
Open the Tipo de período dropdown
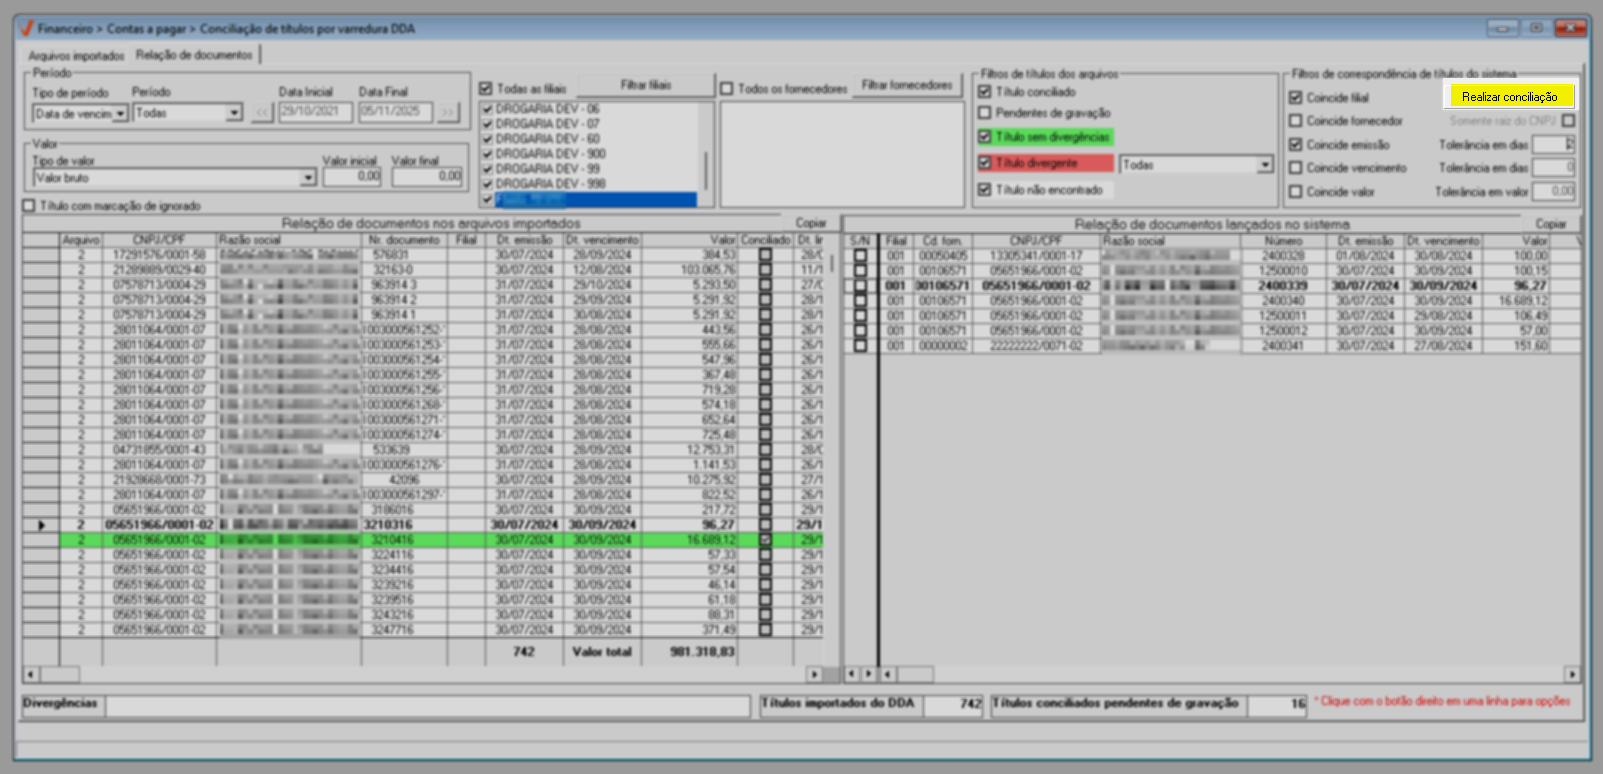click(x=120, y=114)
